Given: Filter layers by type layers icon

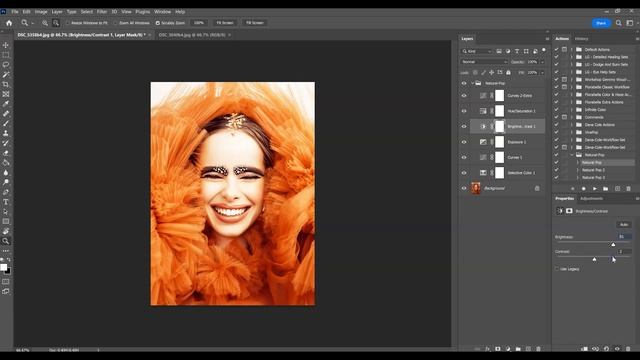Looking at the screenshot, I should [x=517, y=51].
